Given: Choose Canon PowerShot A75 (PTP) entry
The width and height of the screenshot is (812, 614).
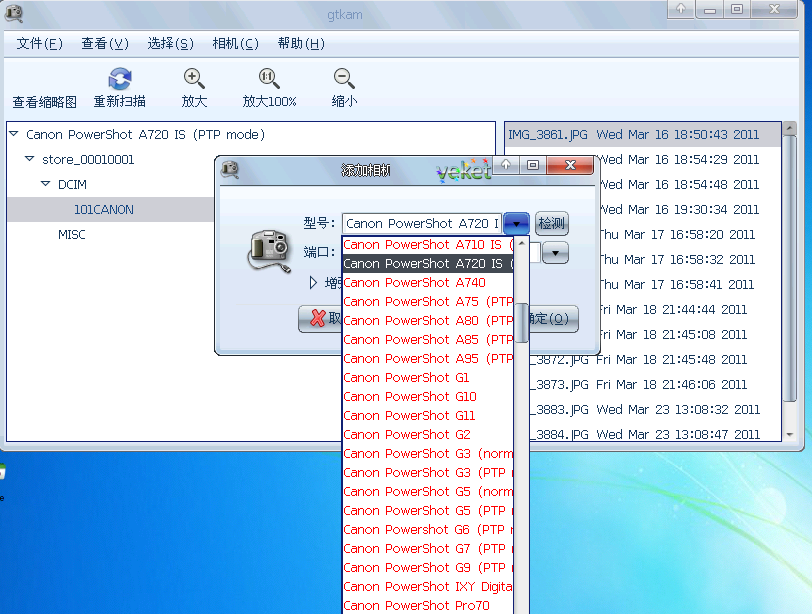Looking at the screenshot, I should point(428,301).
